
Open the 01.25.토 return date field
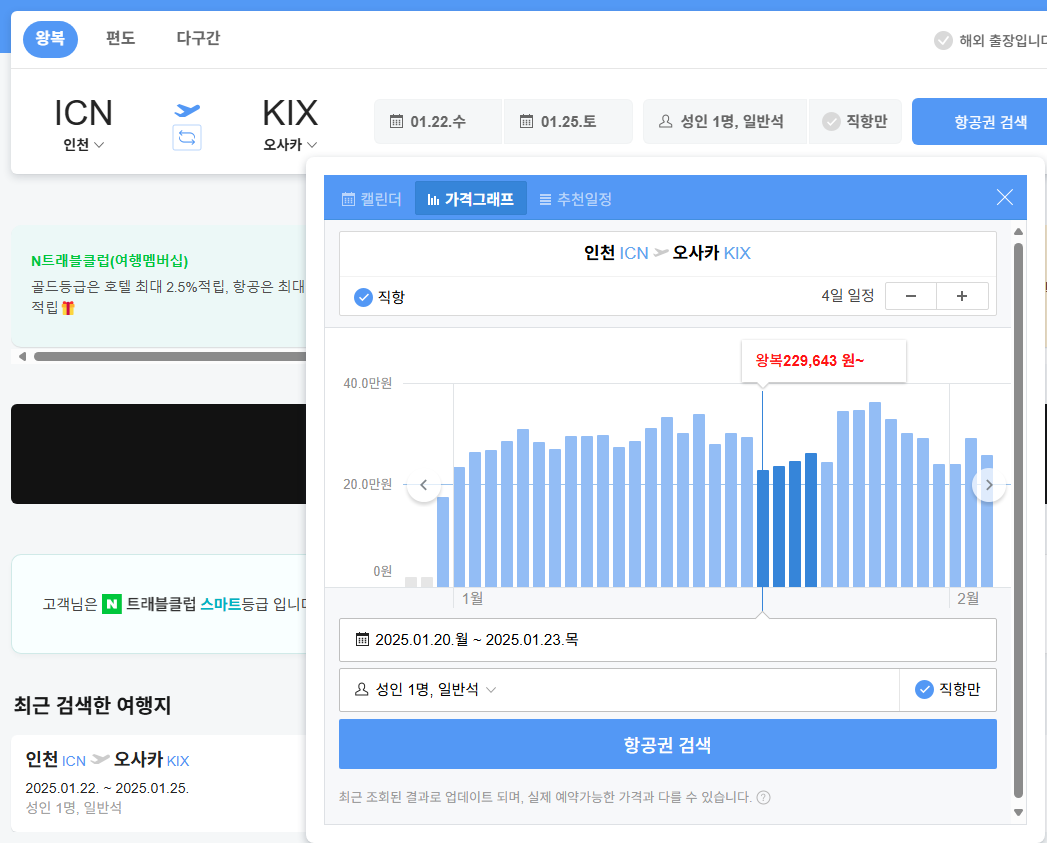tap(568, 122)
